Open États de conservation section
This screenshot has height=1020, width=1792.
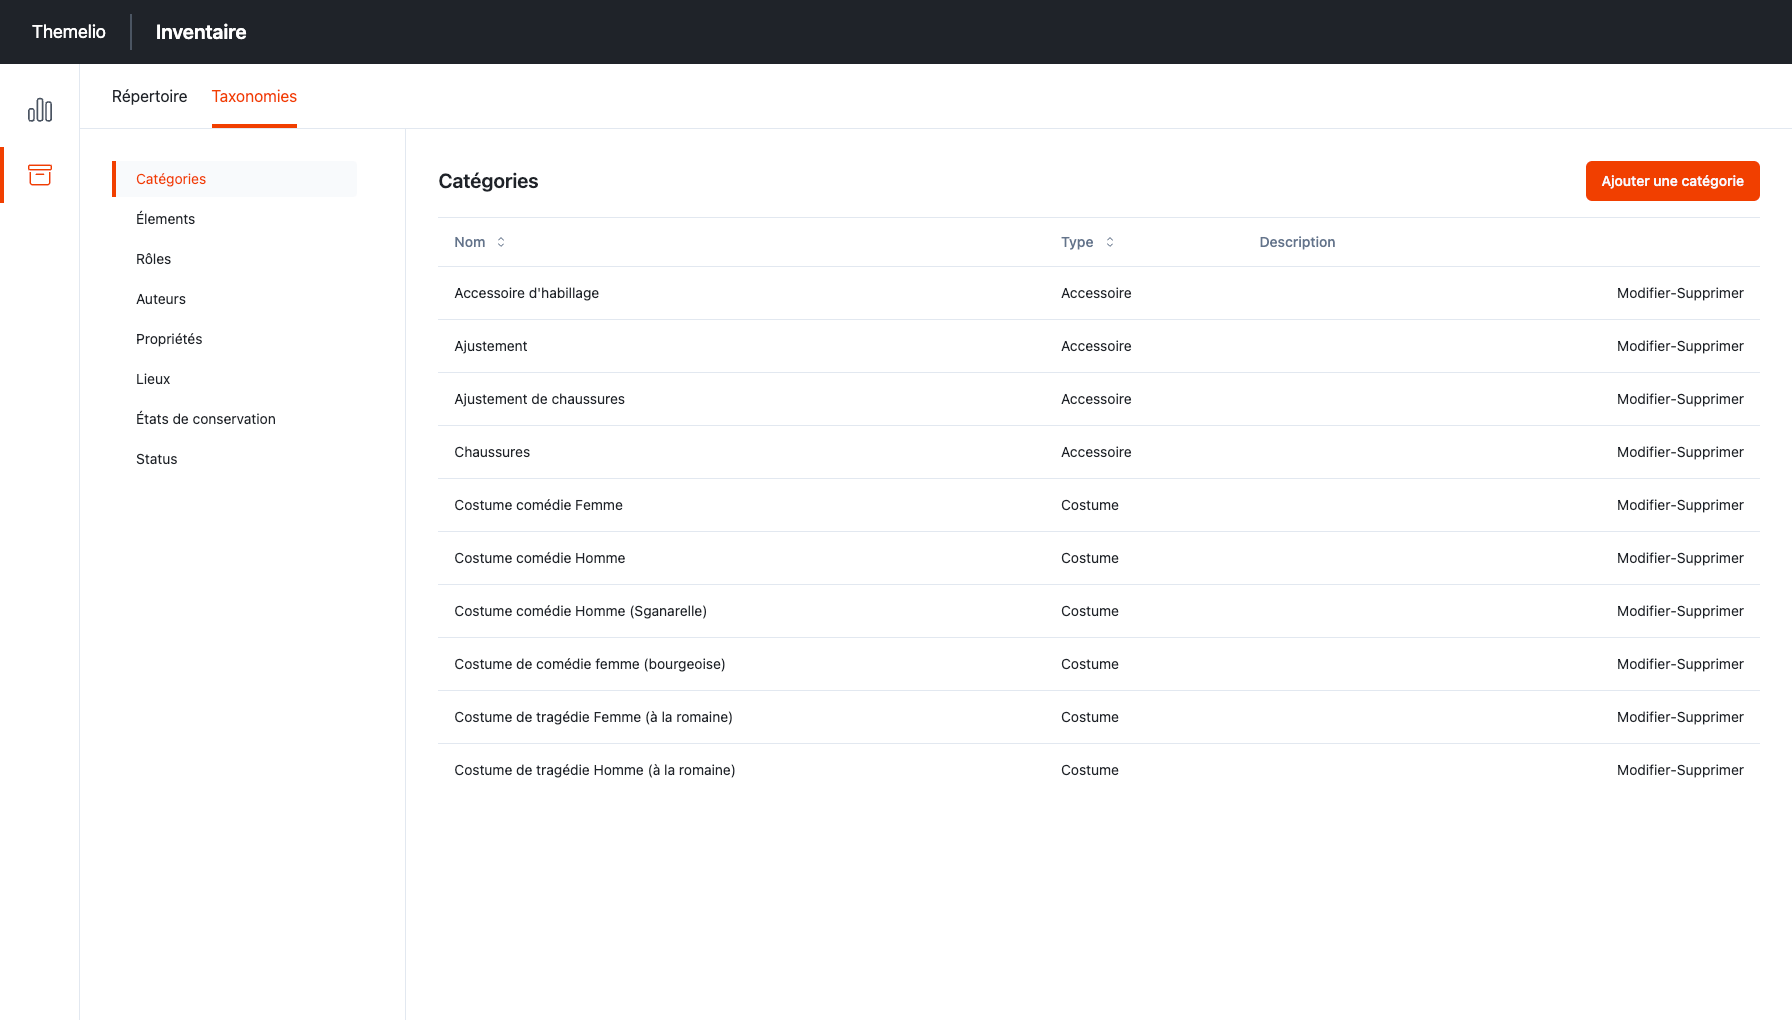click(x=206, y=419)
